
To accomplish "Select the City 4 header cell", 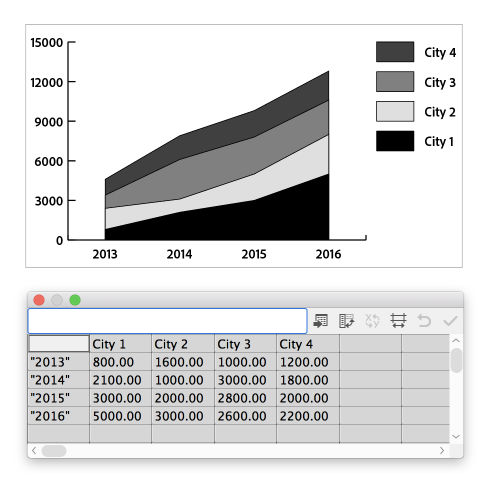I will 308,344.
